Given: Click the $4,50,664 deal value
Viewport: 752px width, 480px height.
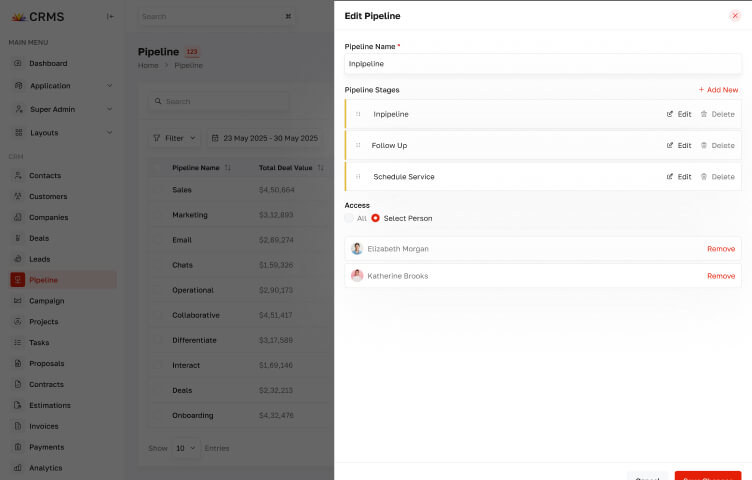Looking at the screenshot, I should tap(277, 190).
